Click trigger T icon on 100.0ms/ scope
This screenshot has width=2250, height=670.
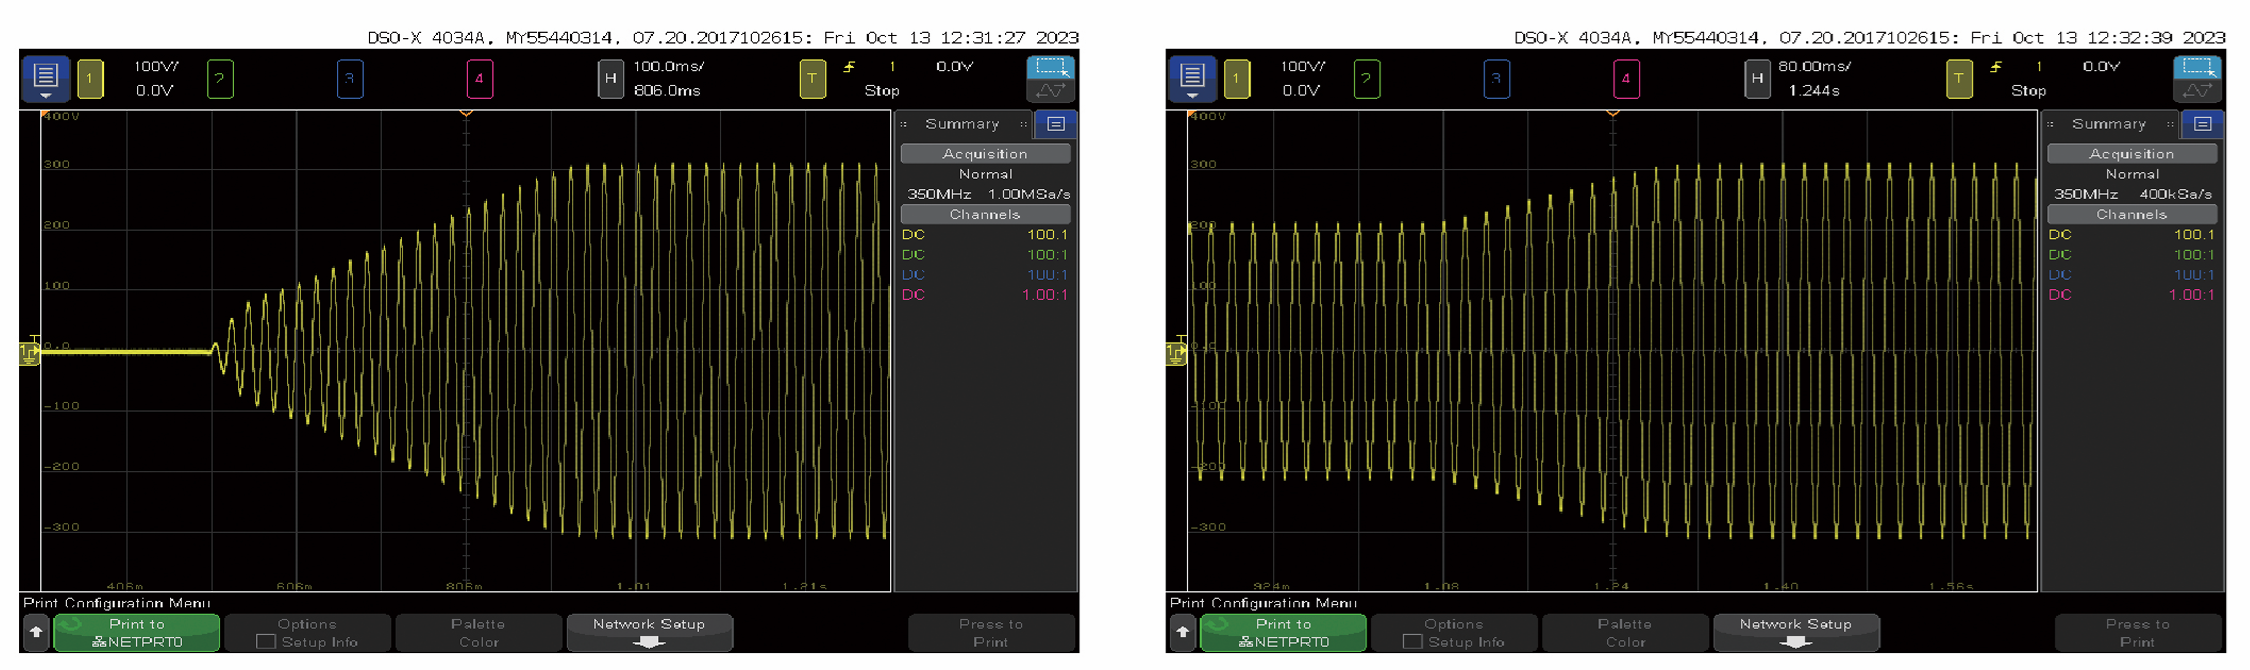[x=812, y=79]
